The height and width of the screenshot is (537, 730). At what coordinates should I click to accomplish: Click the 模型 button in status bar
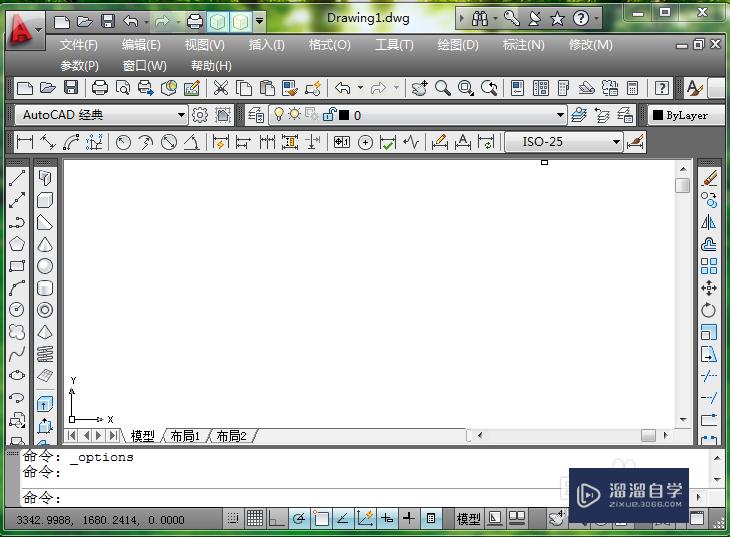click(x=468, y=518)
